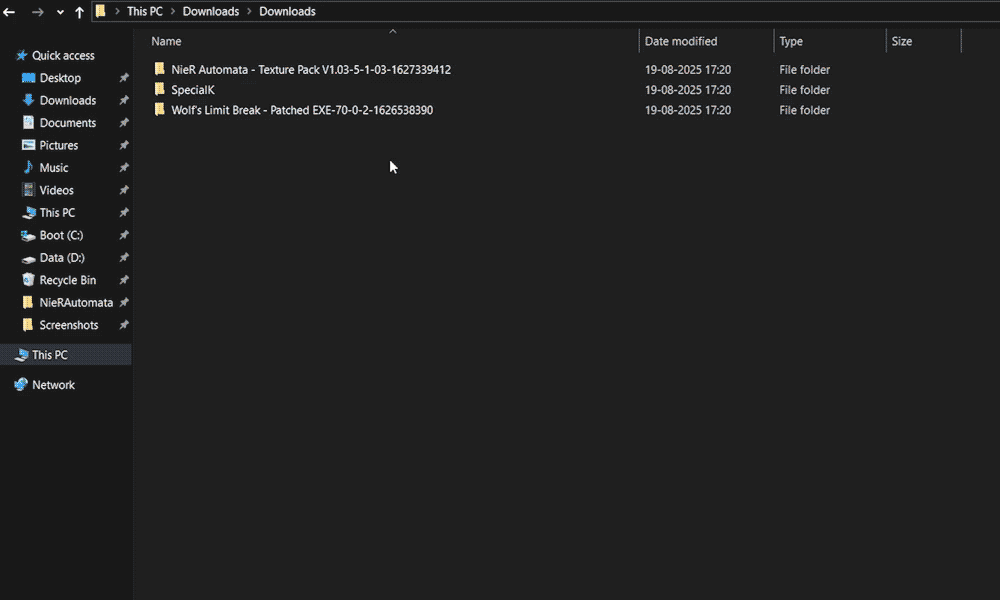Open the first Downloads breadcrumb segment
Image resolution: width=1000 pixels, height=600 pixels.
[x=210, y=11]
